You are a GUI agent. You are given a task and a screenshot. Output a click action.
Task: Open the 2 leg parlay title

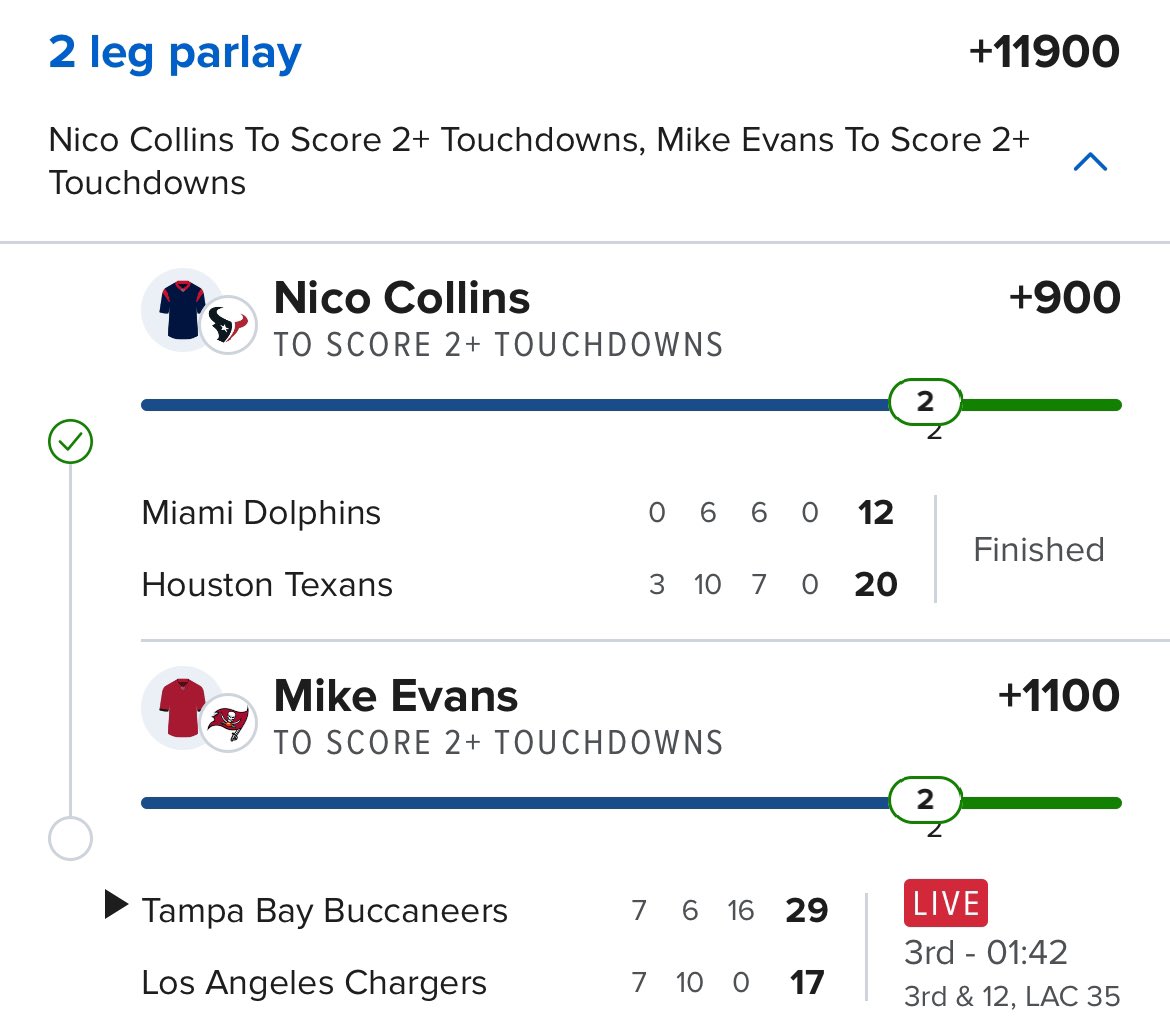point(175,52)
